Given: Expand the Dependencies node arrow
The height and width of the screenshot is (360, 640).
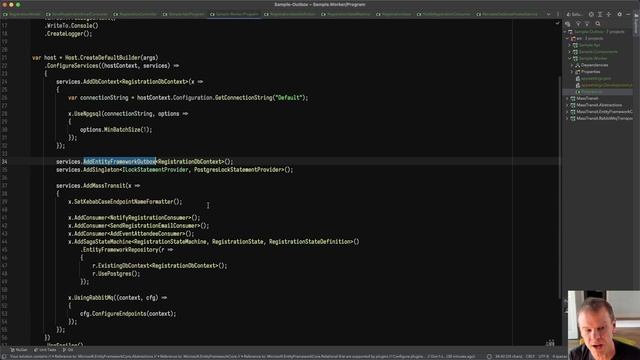Looking at the screenshot, I should pyautogui.click(x=573, y=65).
